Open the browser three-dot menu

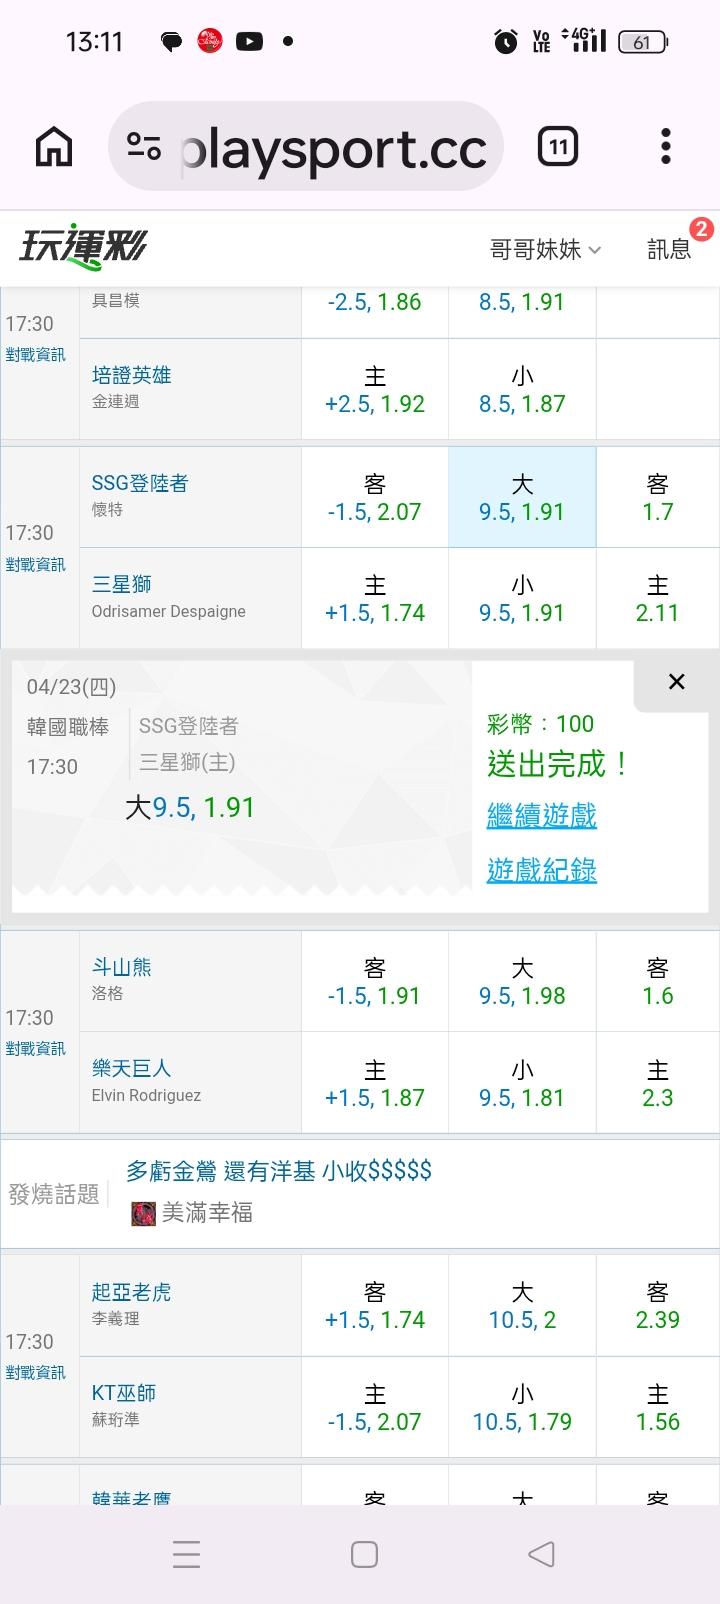click(665, 147)
